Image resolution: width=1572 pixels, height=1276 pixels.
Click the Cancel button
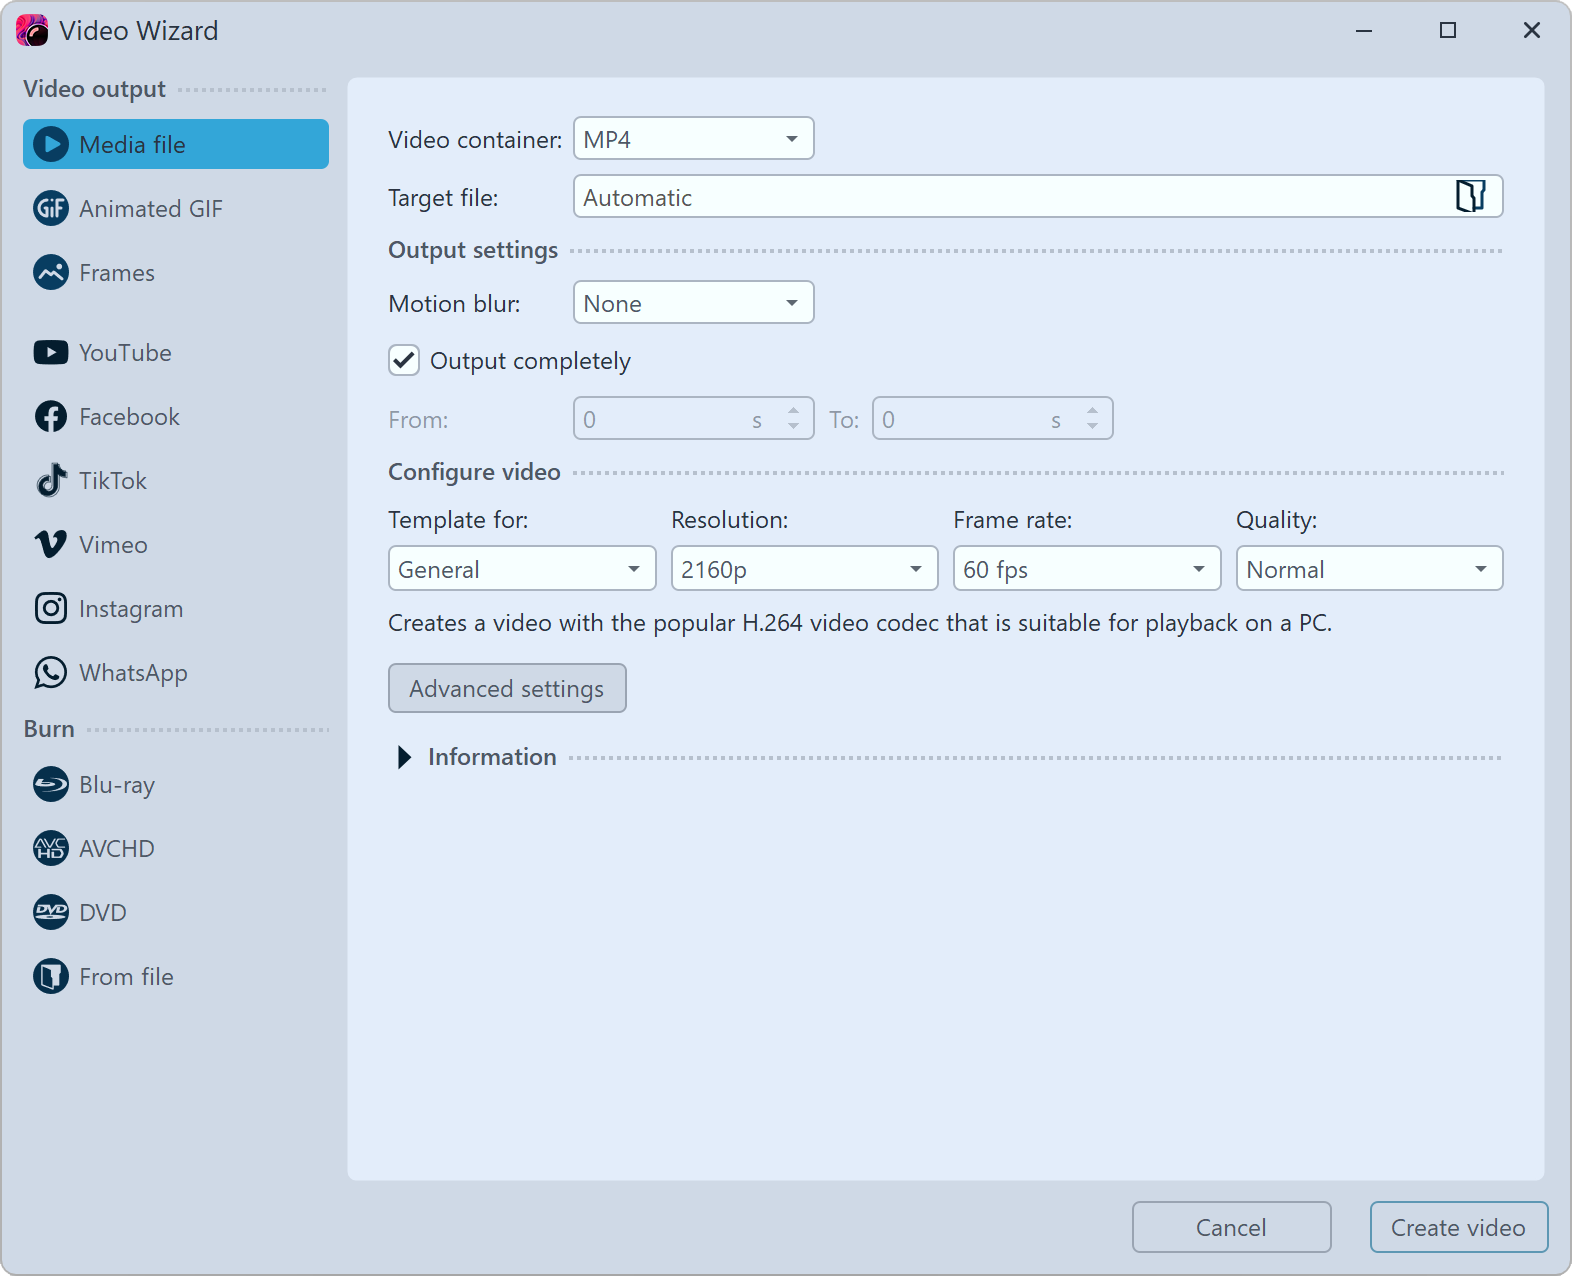tap(1232, 1228)
